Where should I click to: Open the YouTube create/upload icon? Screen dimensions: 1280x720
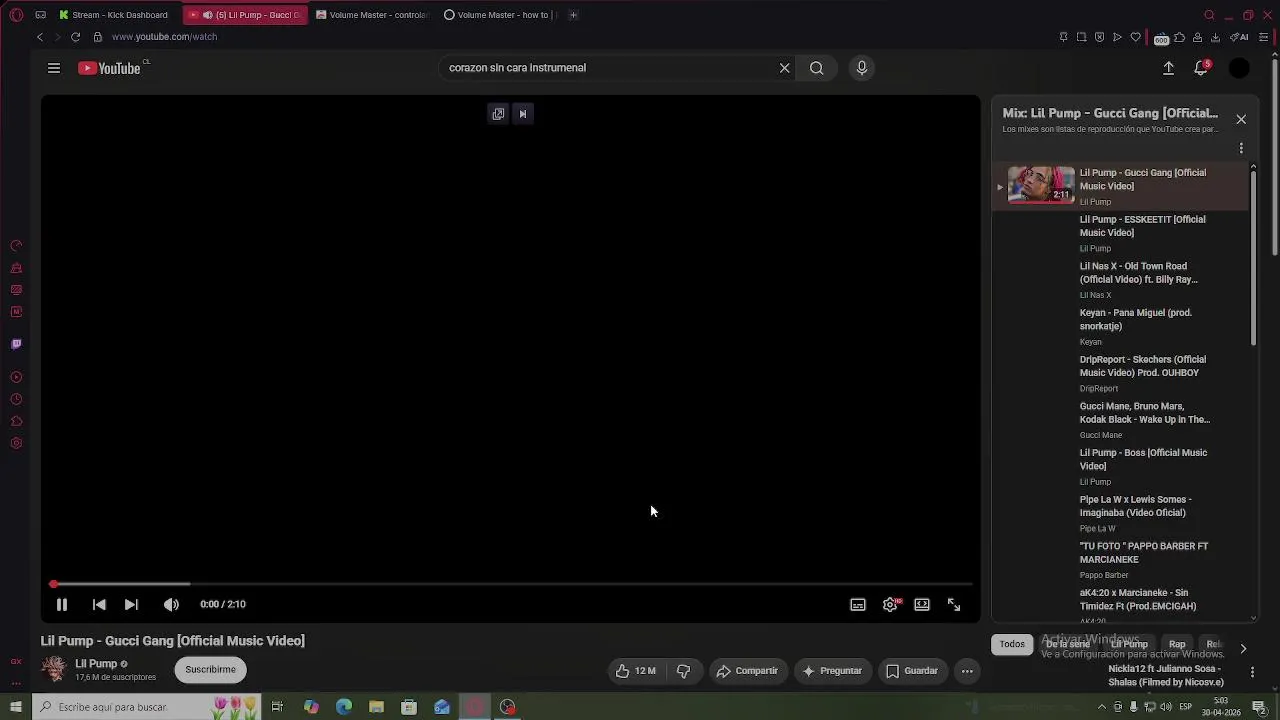pos(1168,68)
